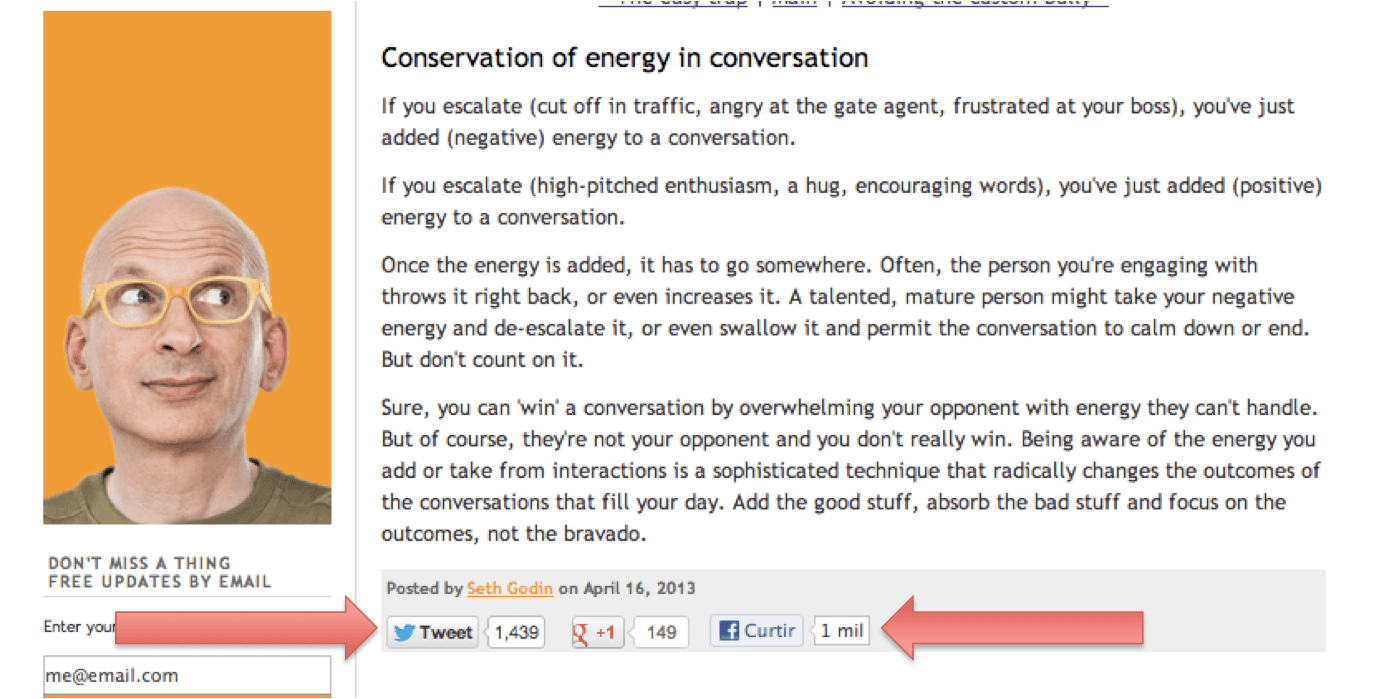The height and width of the screenshot is (699, 1399).
Task: Click the 1 mil Facebook likes count
Action: click(842, 631)
